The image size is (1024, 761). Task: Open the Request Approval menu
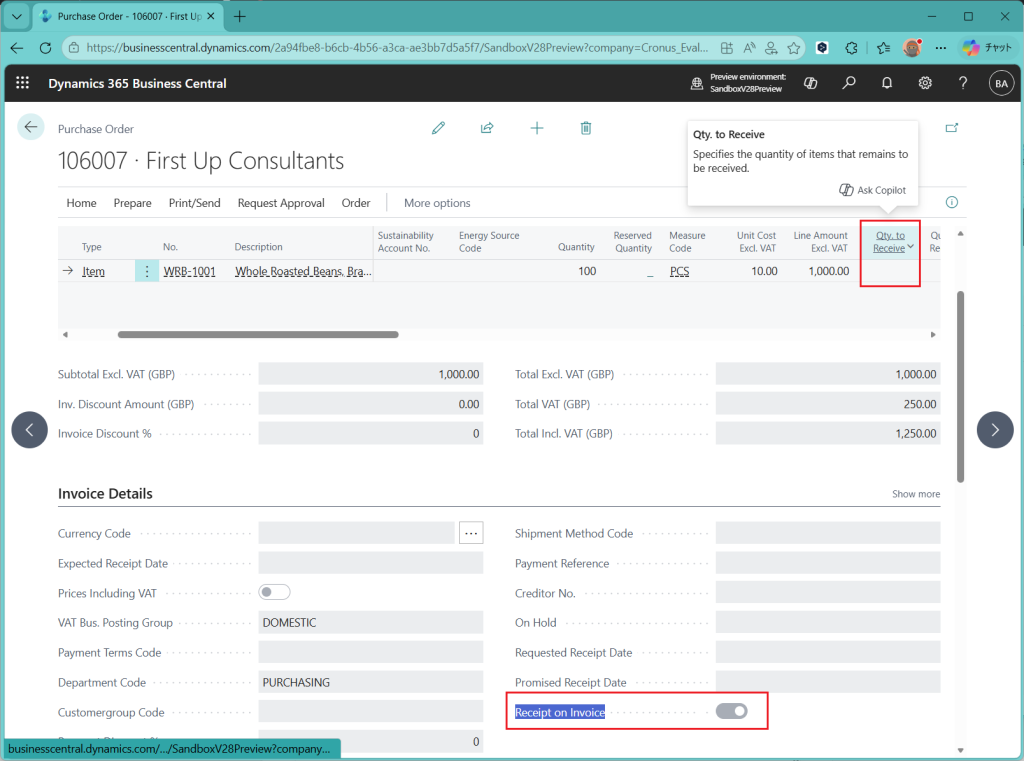coord(281,203)
